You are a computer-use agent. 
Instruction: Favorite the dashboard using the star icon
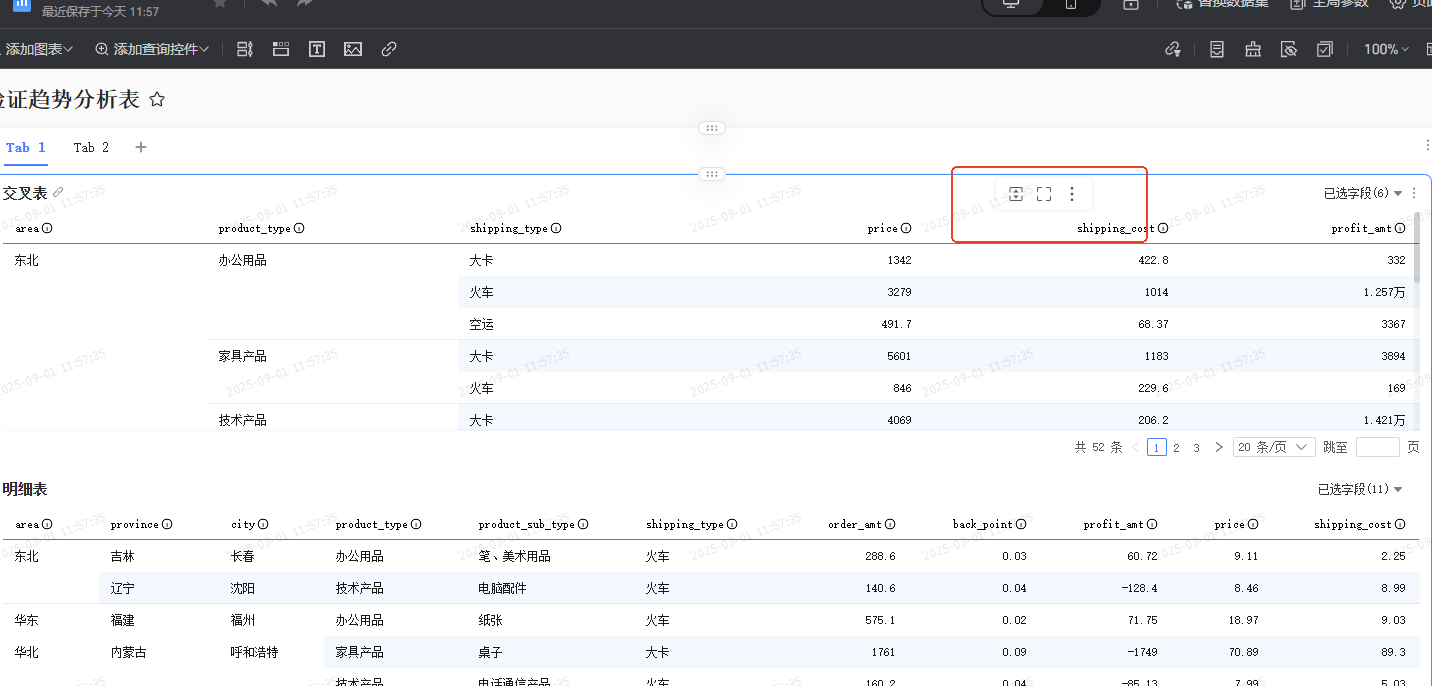click(x=157, y=100)
